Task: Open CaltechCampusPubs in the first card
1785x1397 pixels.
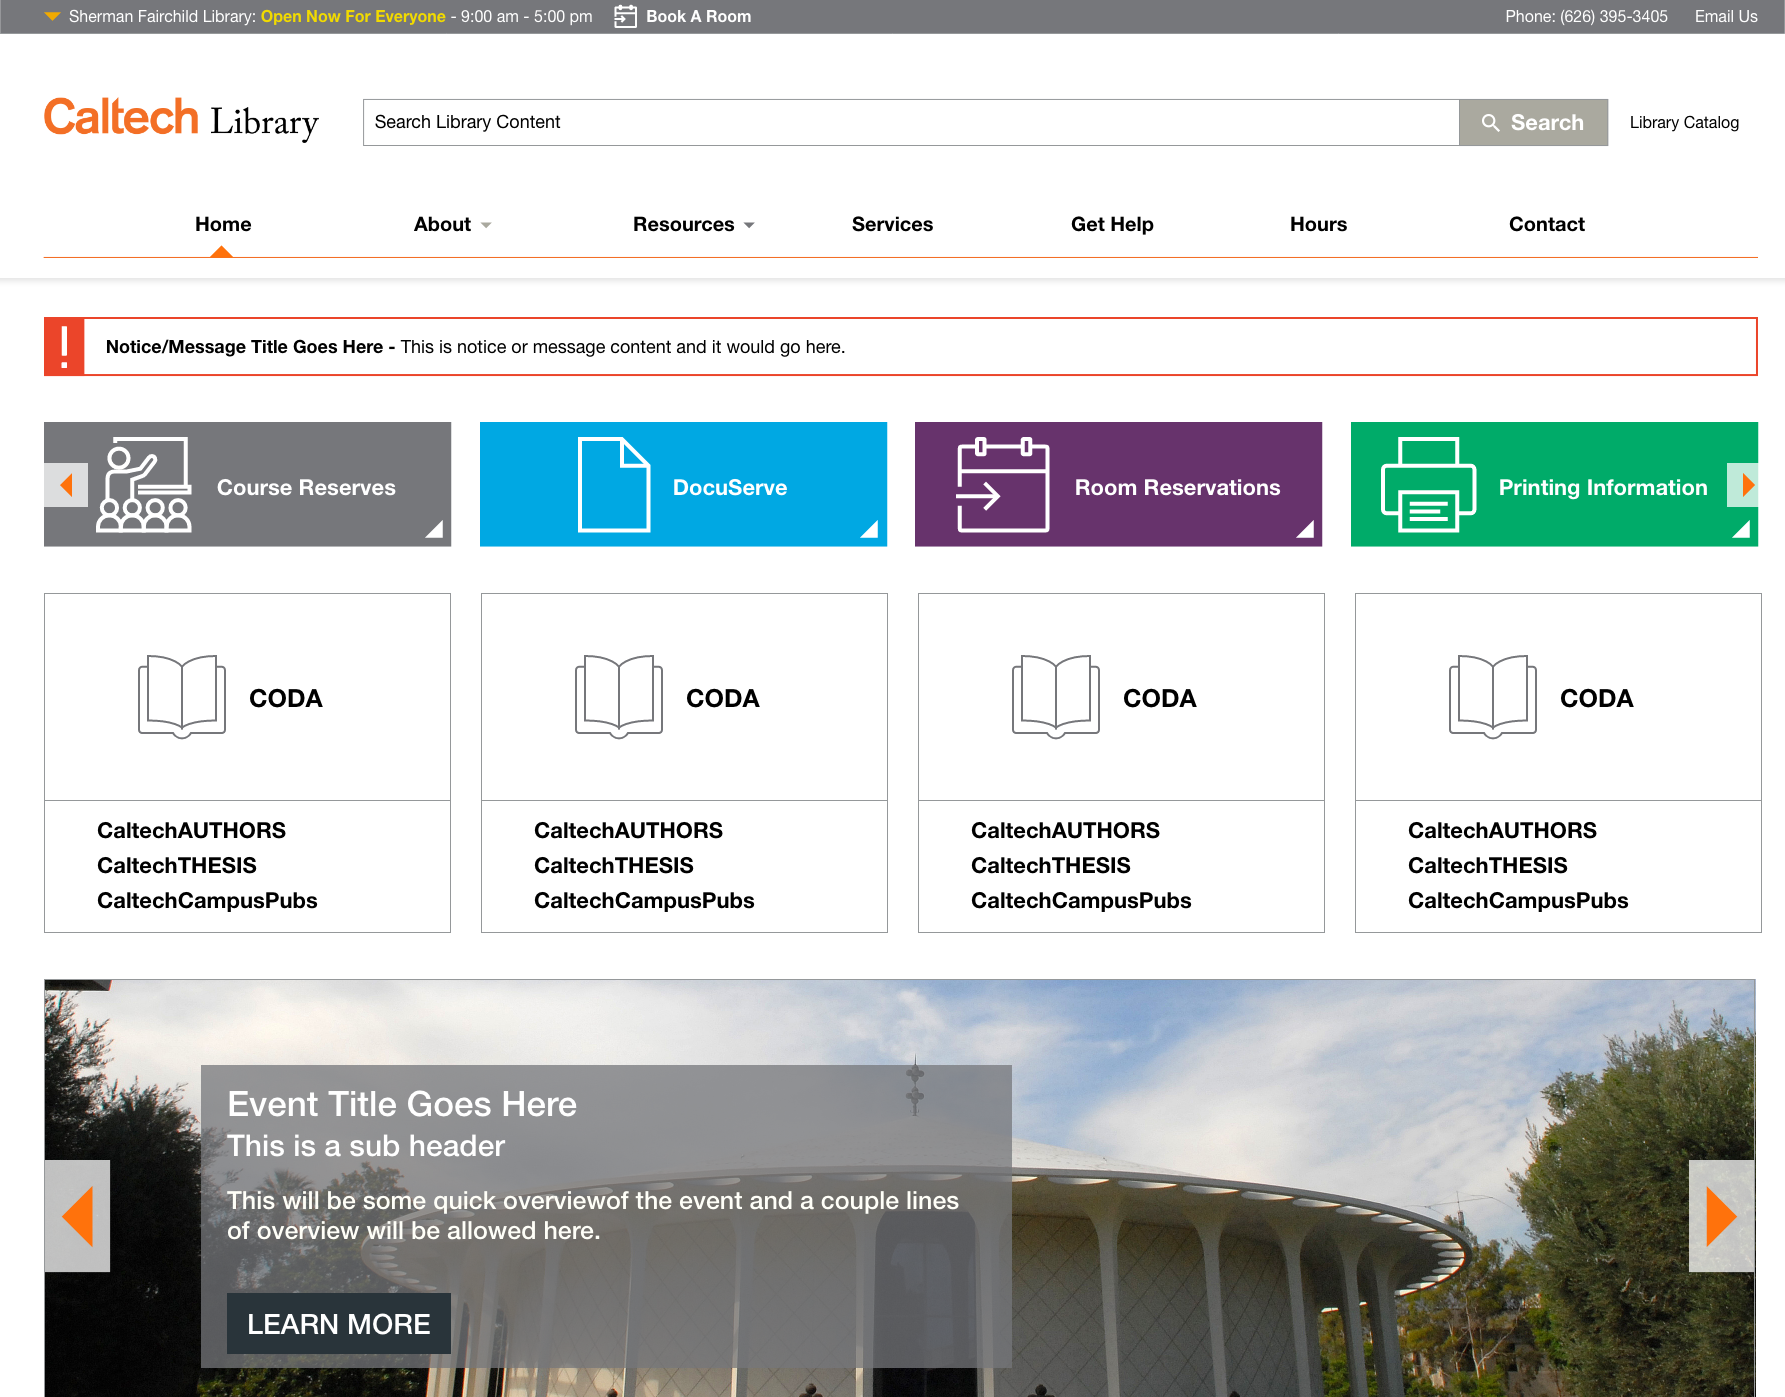Action: 207,900
